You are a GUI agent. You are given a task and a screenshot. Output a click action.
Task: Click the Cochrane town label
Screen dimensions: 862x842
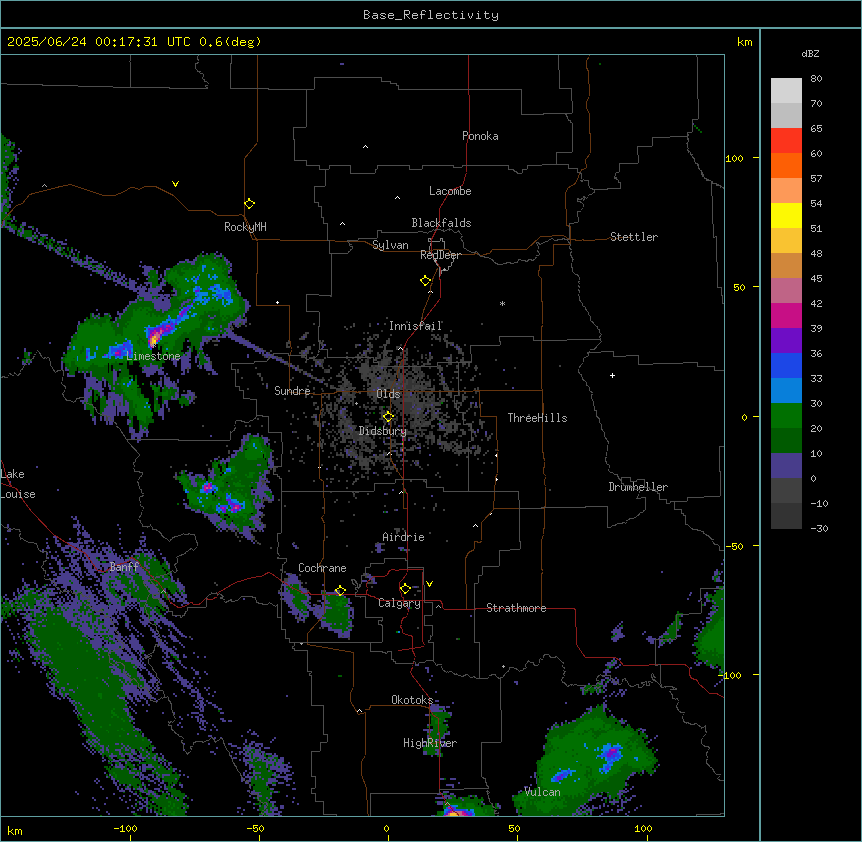pos(322,568)
